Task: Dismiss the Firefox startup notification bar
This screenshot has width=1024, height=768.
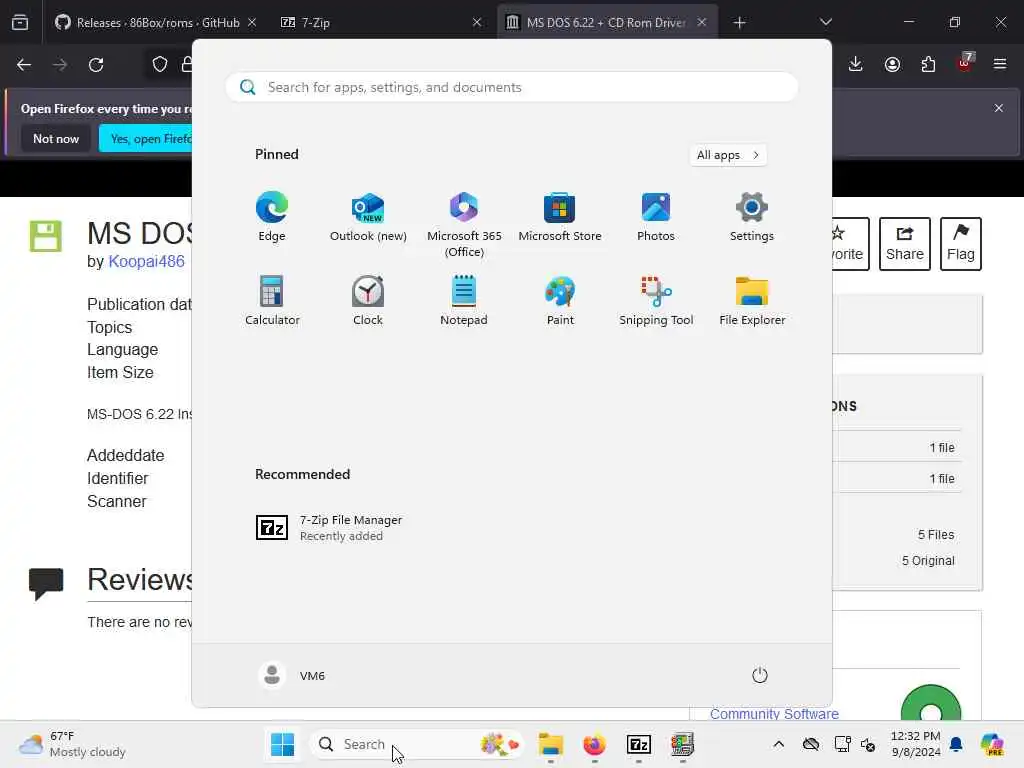Action: [x=999, y=108]
